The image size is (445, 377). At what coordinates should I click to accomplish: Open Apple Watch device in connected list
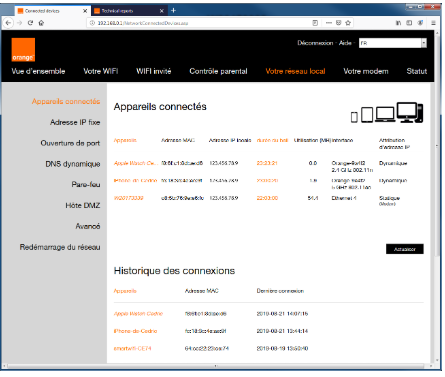point(136,163)
